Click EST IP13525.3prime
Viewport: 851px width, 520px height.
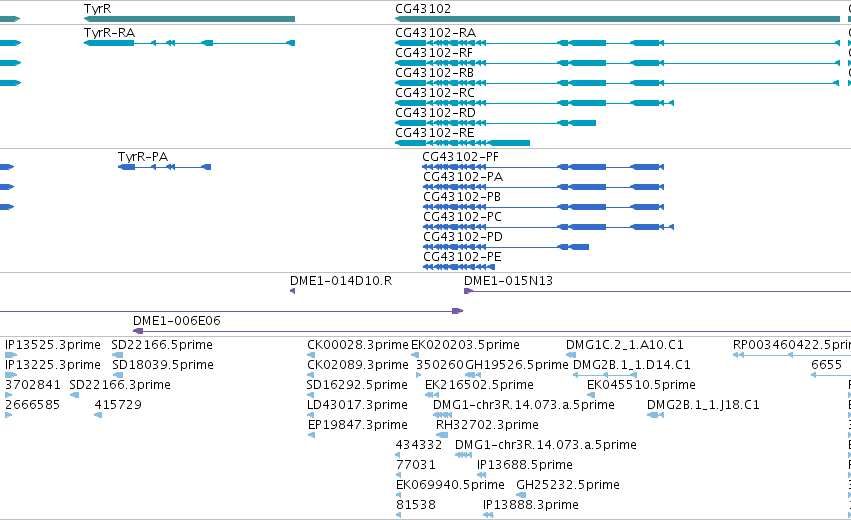click(53, 345)
